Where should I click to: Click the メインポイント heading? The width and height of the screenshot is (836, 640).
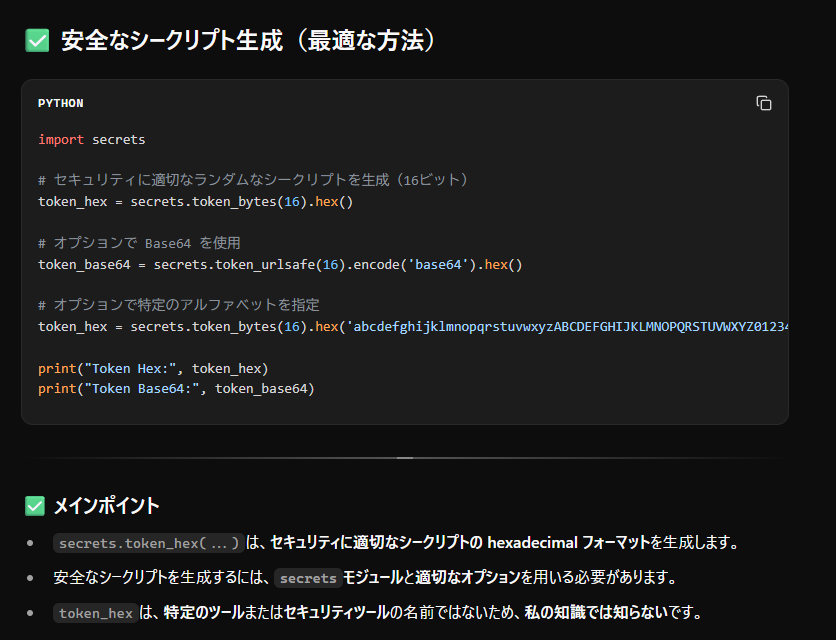pos(107,506)
